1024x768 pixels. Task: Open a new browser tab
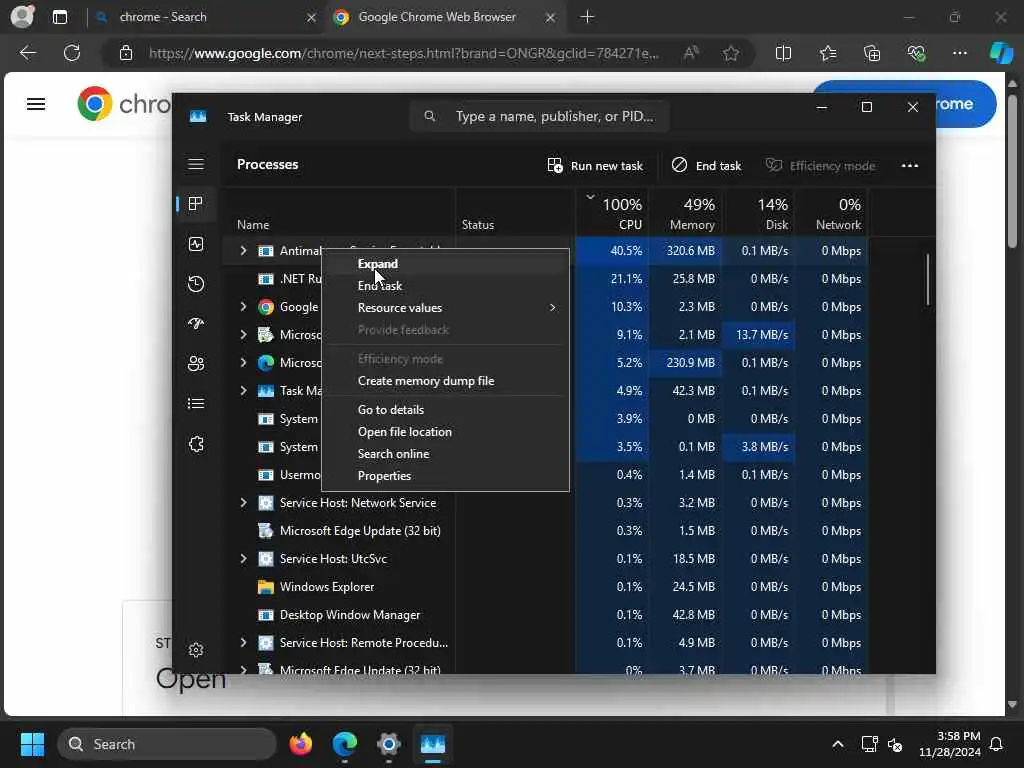[x=587, y=17]
